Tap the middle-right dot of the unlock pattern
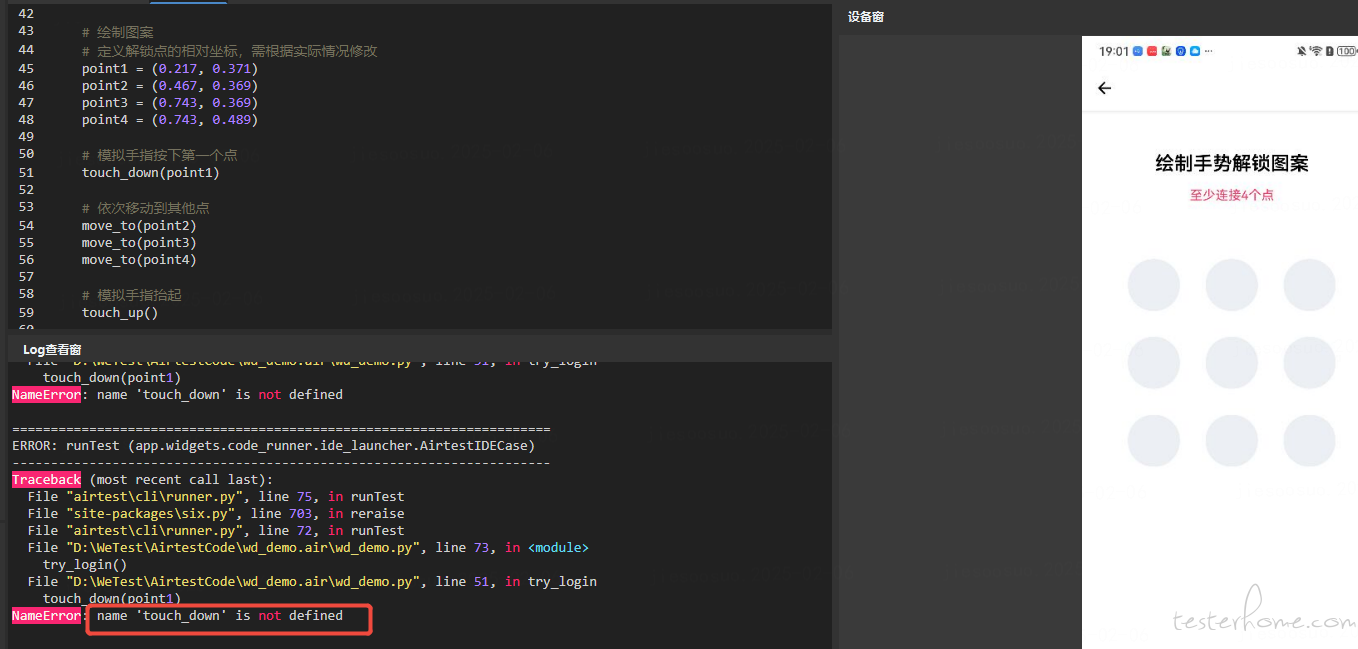The image size is (1358, 649). point(1310,362)
